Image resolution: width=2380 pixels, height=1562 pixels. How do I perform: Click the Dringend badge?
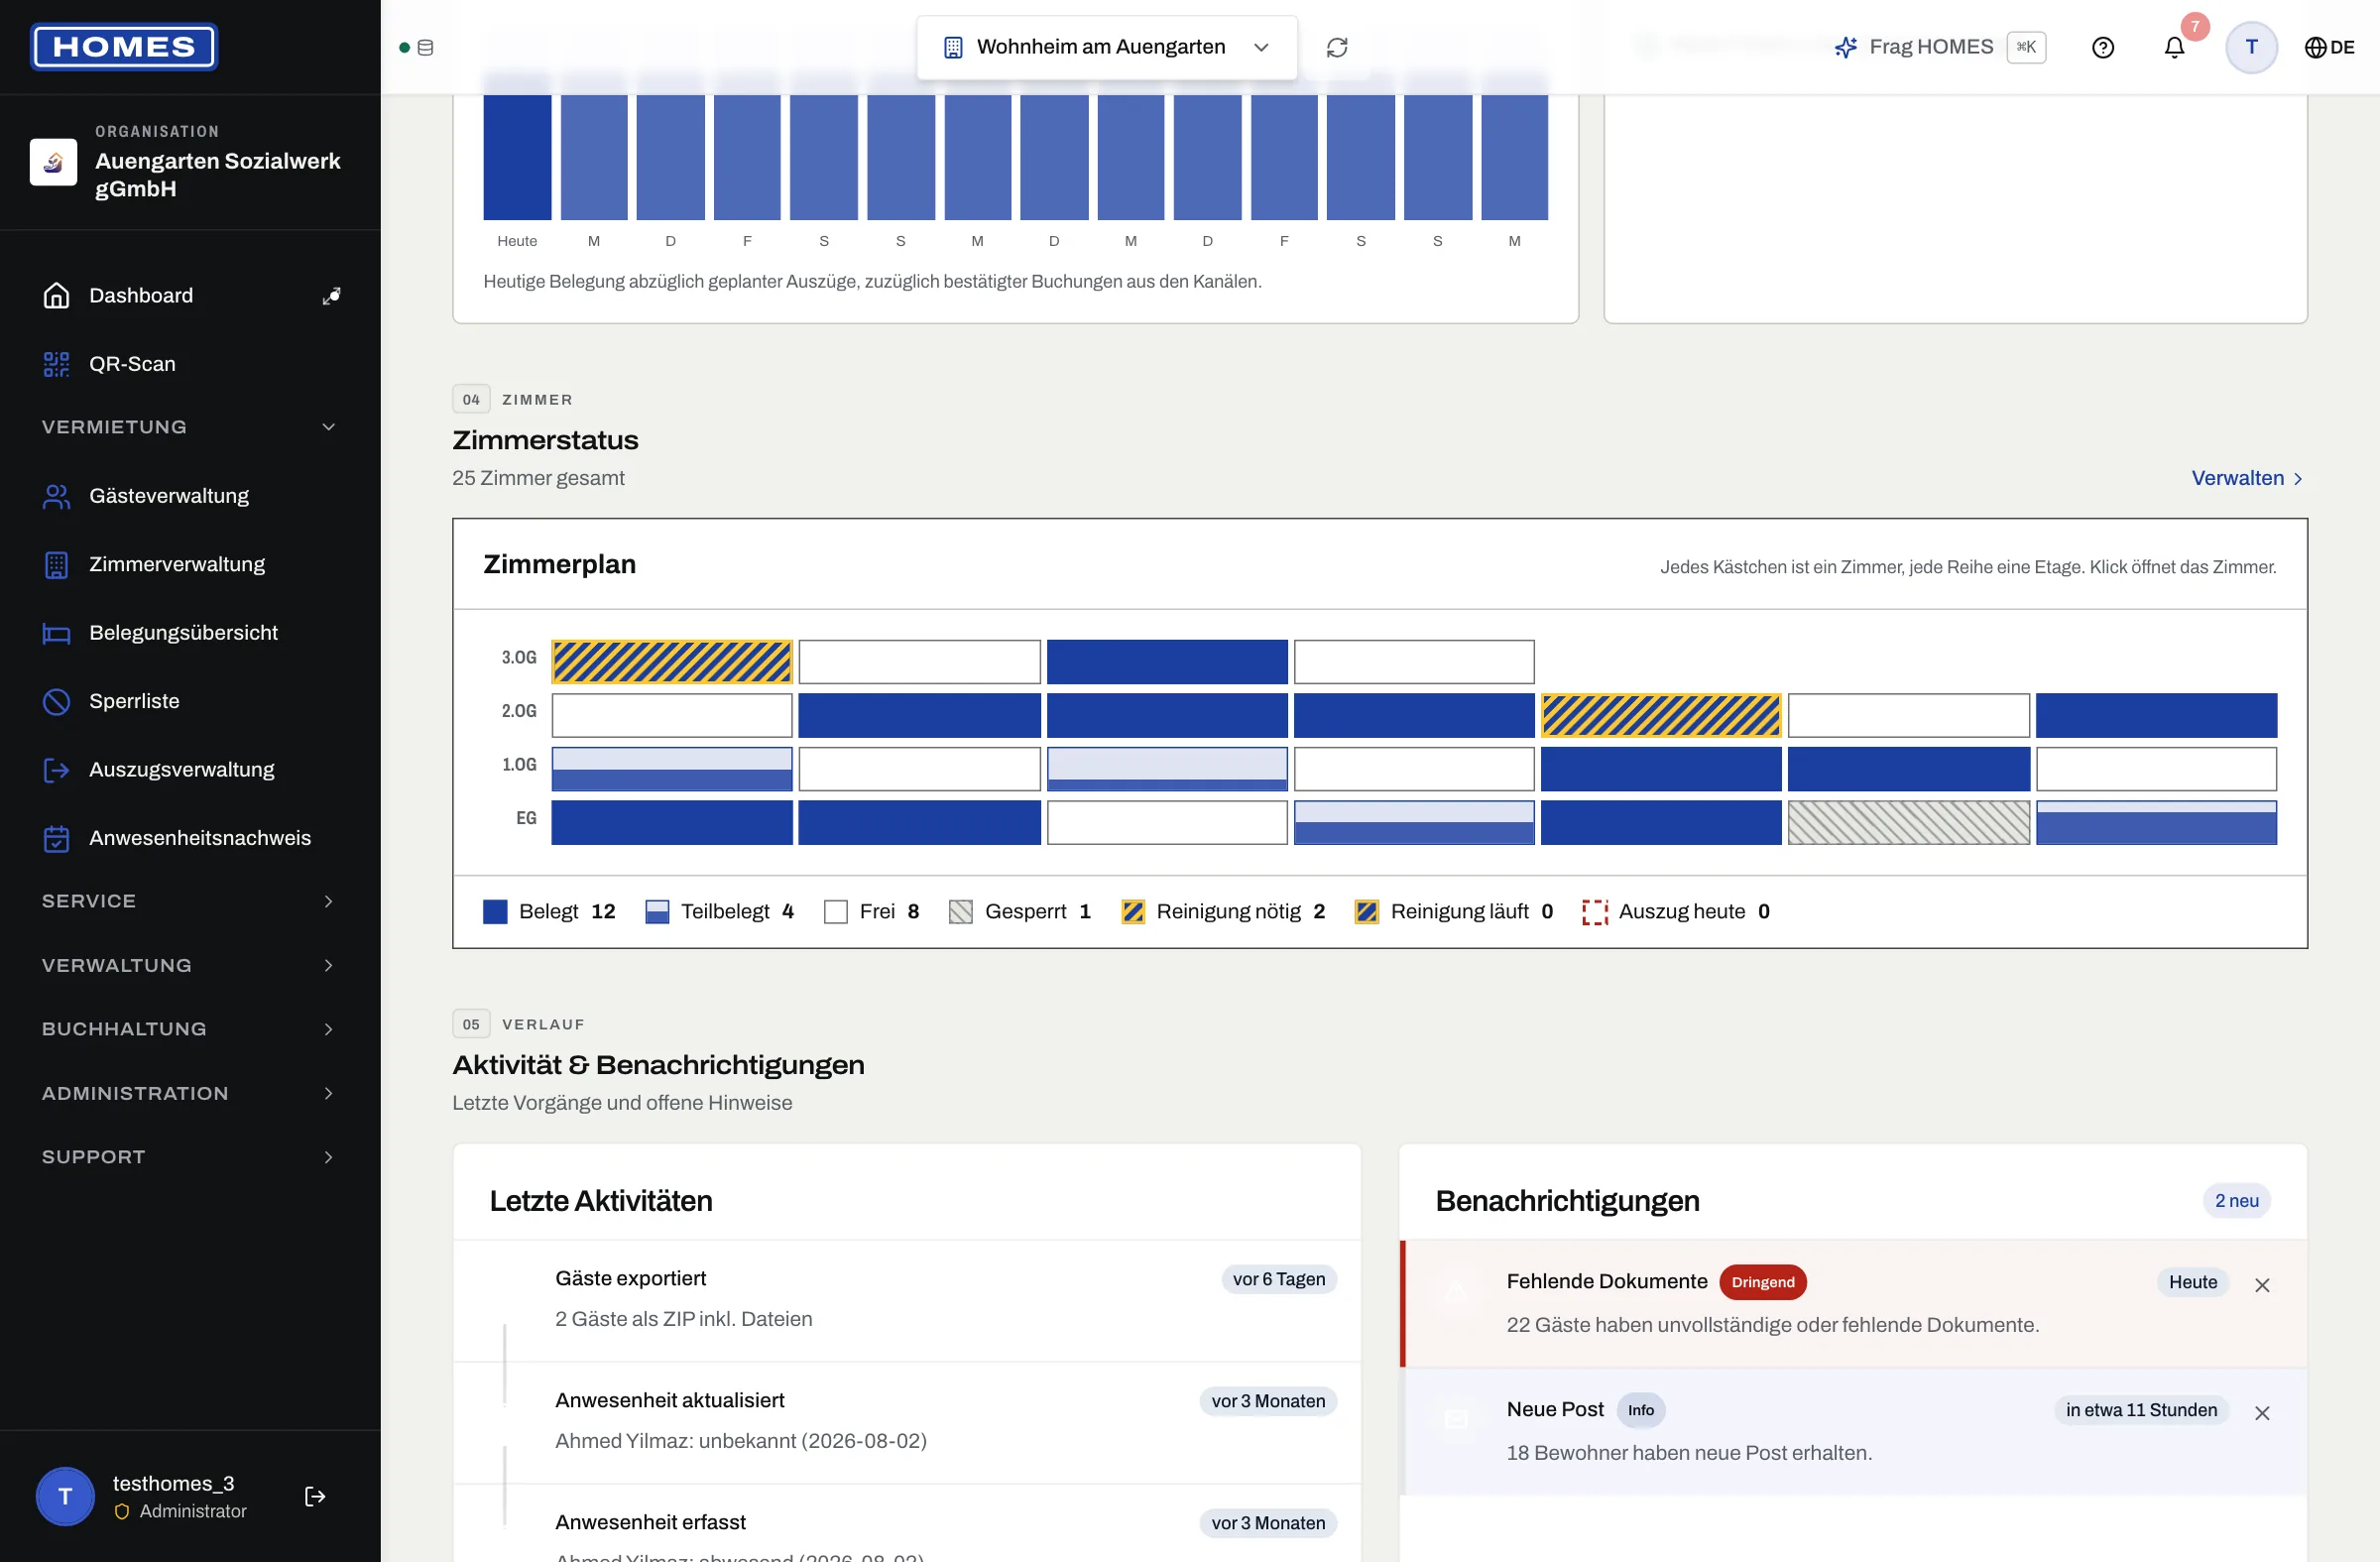pos(1763,1282)
